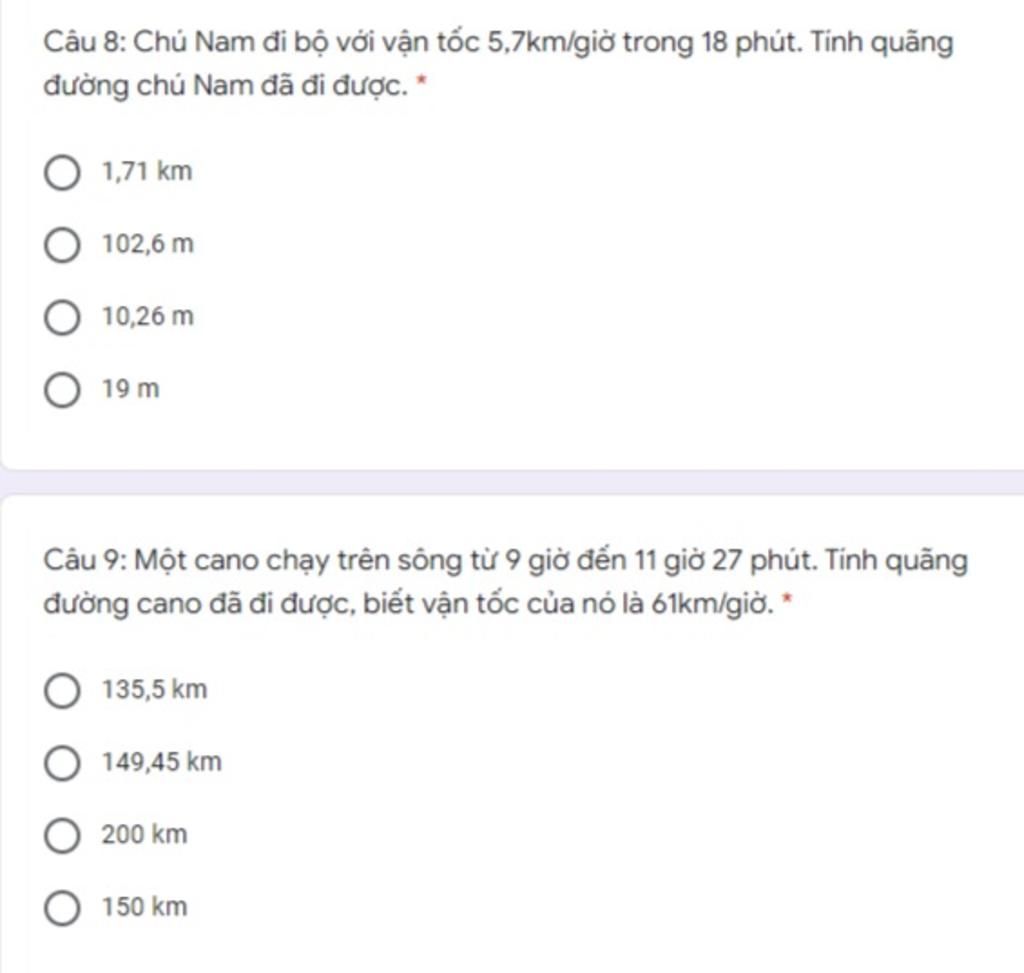Click the "149,45 km" answer label text
1024x973 pixels.
click(x=162, y=762)
